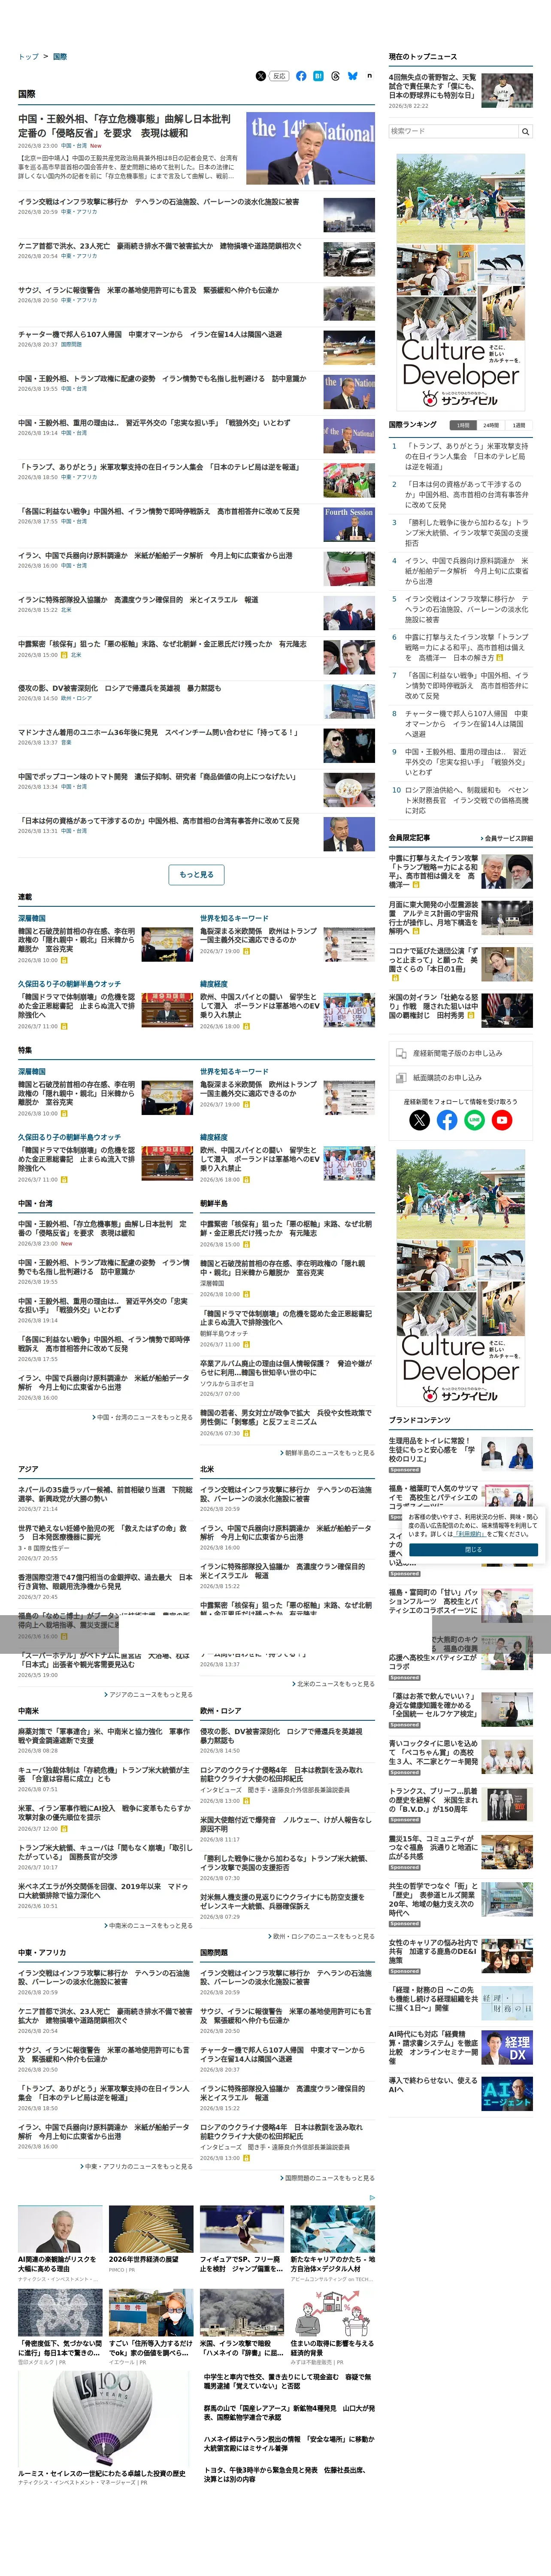Open ranking item 7 「各国に利益ない戦争」

(x=466, y=686)
